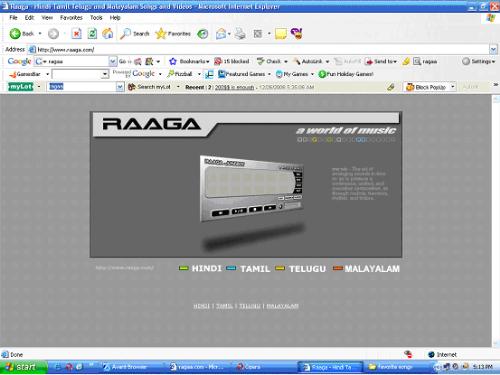The image size is (500, 375).
Task: Open My Games in GamesBar
Action: coord(292,74)
